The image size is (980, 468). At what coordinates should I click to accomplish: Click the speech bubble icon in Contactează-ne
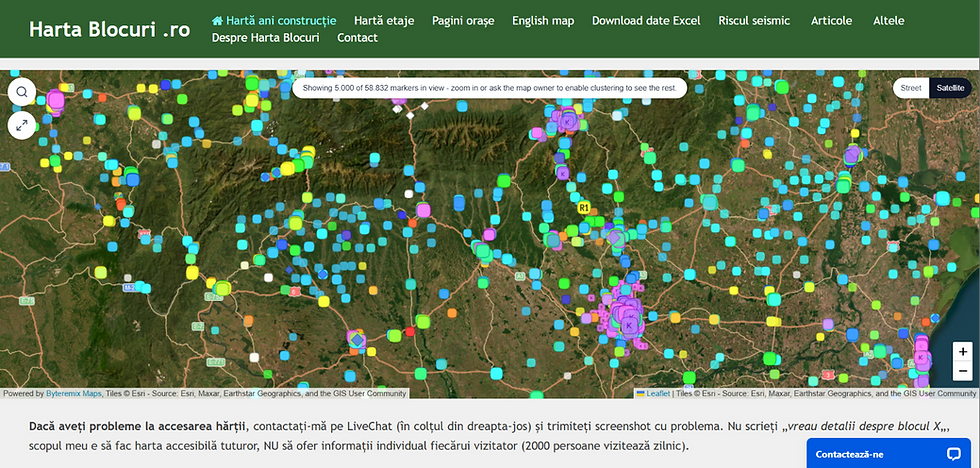953,454
